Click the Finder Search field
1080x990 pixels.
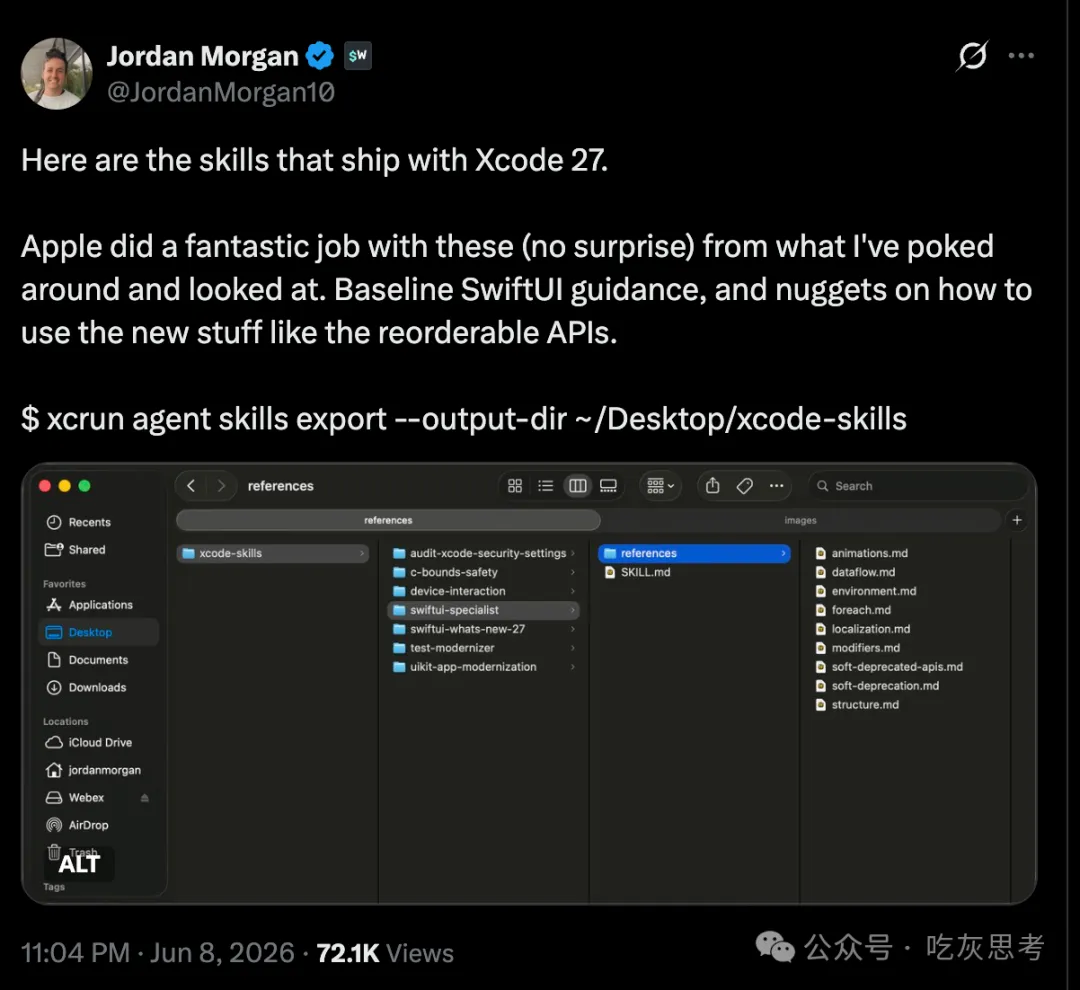click(x=918, y=486)
